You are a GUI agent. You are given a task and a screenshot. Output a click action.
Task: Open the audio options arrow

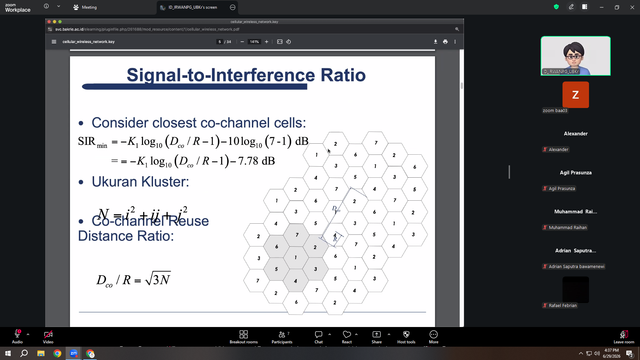point(28,334)
